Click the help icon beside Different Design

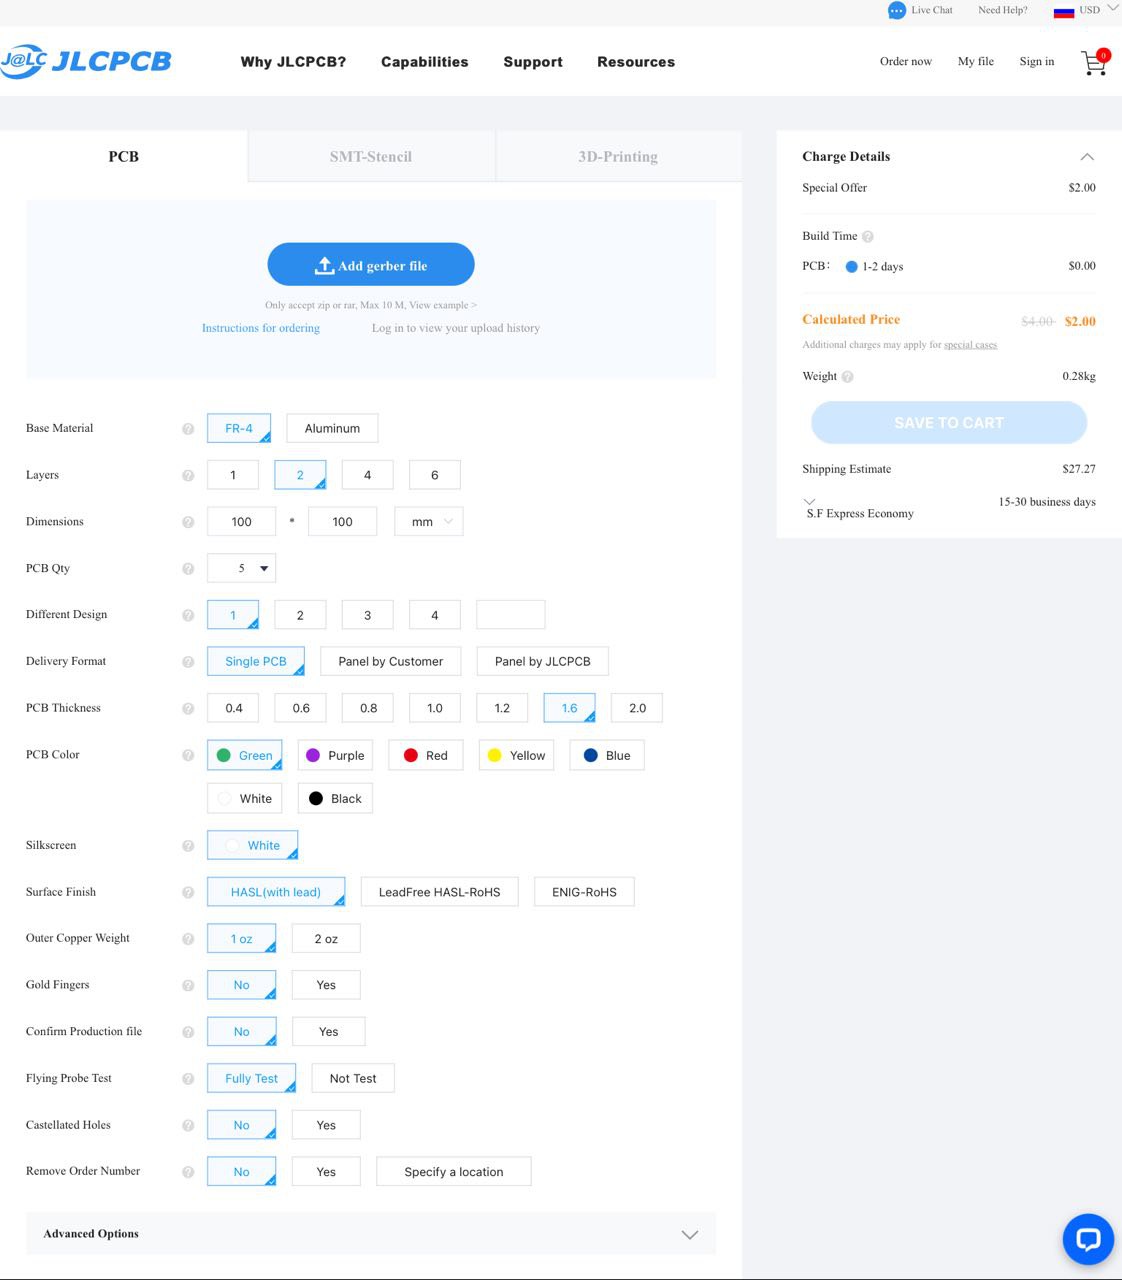pos(188,615)
